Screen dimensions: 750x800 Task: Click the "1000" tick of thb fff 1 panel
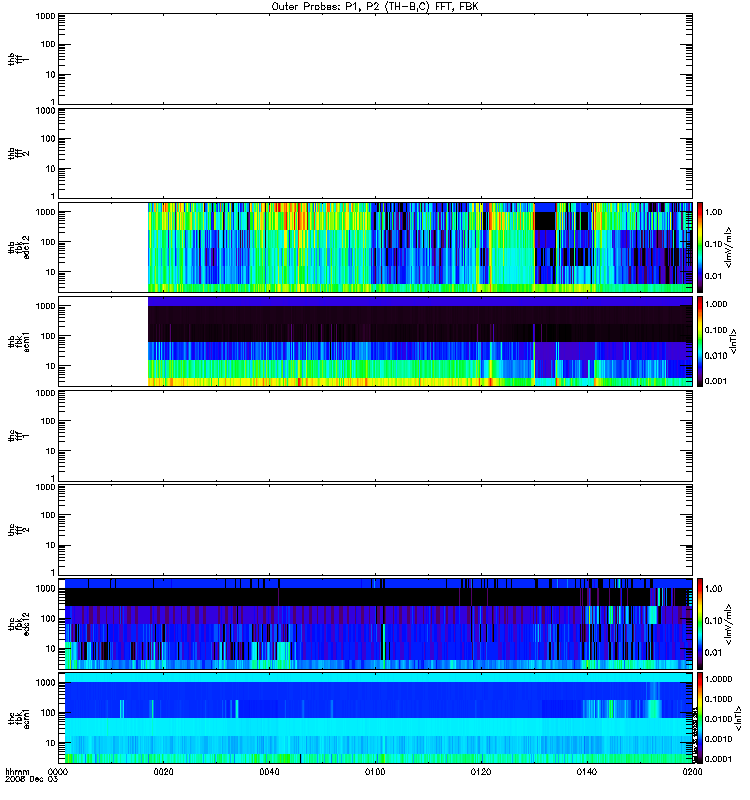pyautogui.click(x=45, y=16)
